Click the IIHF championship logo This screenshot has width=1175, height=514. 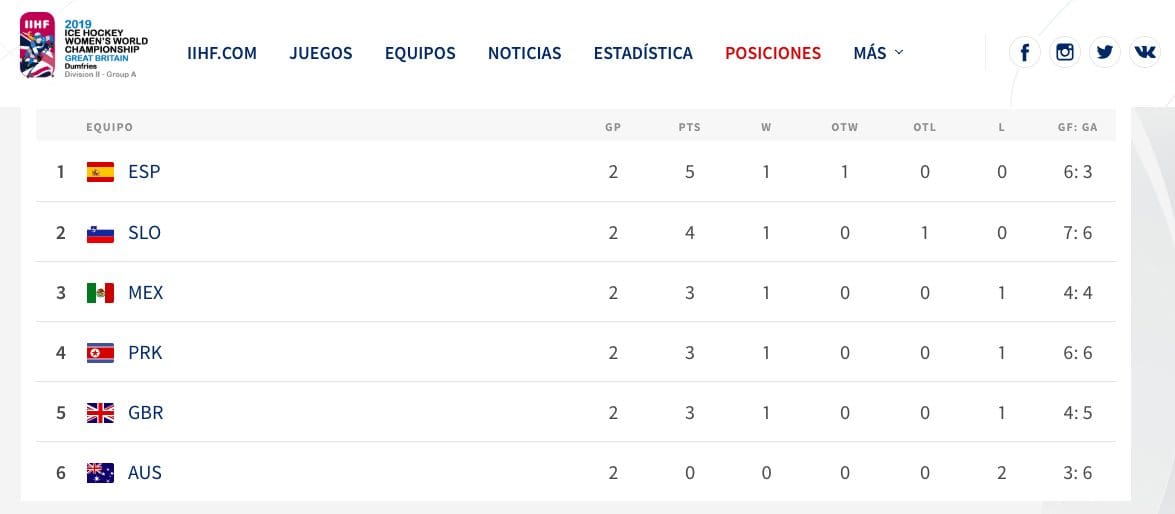84,46
